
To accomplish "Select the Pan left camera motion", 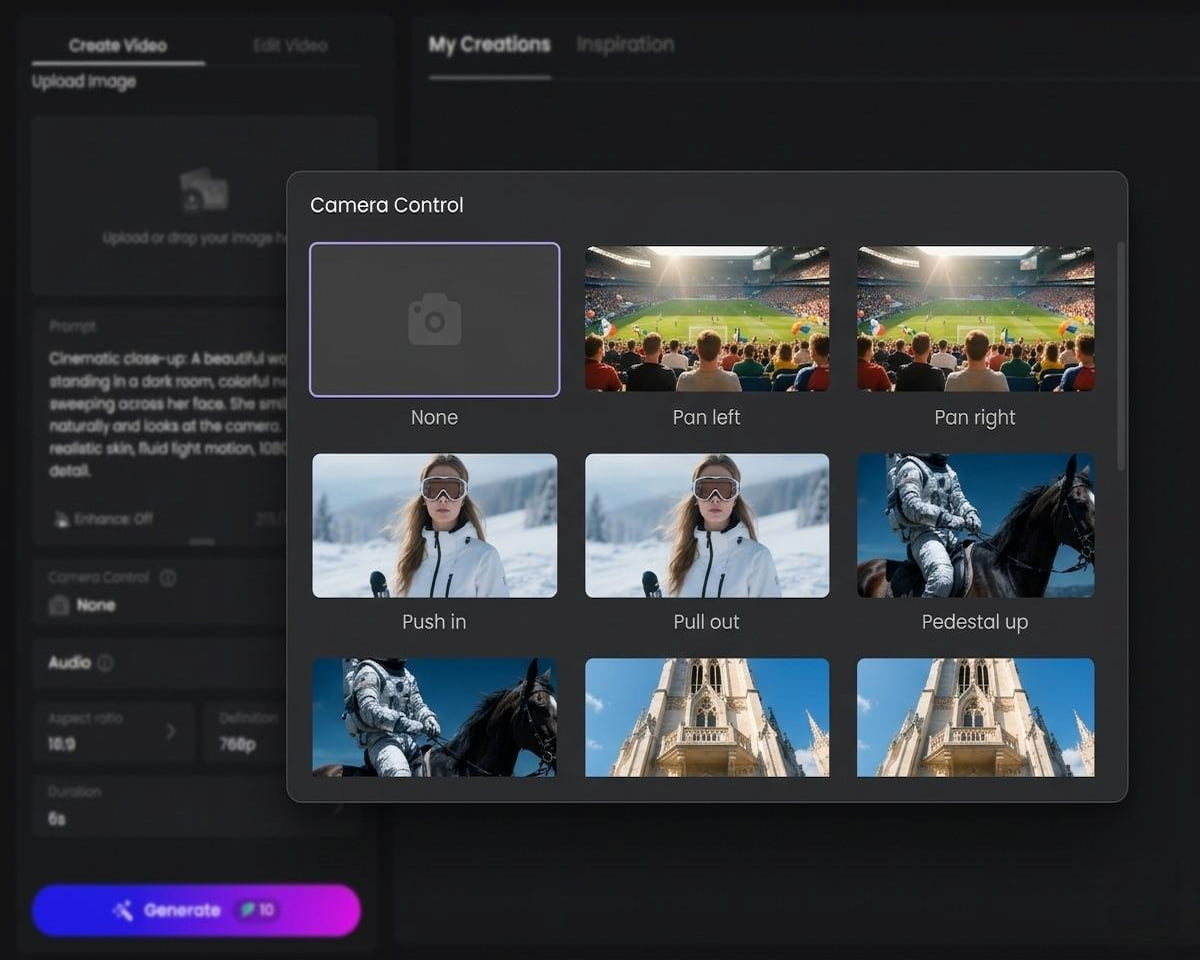I will tap(706, 318).
